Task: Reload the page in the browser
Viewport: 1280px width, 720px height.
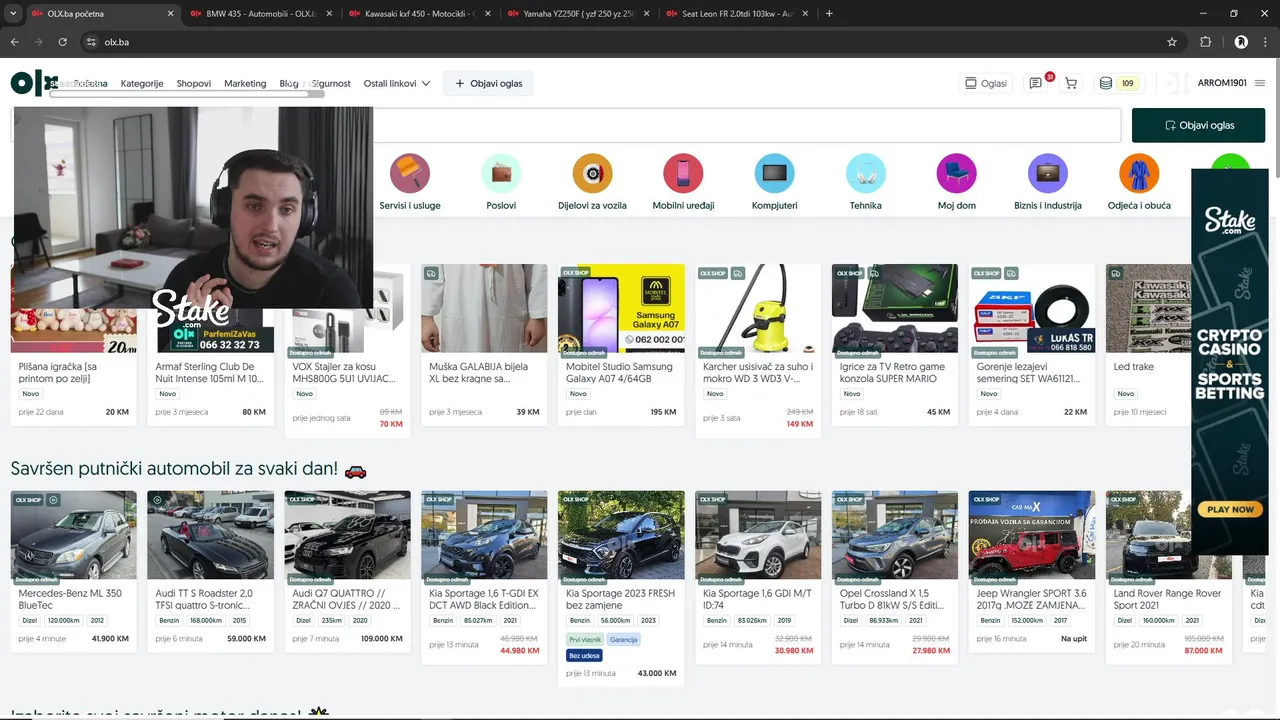Action: (x=63, y=42)
